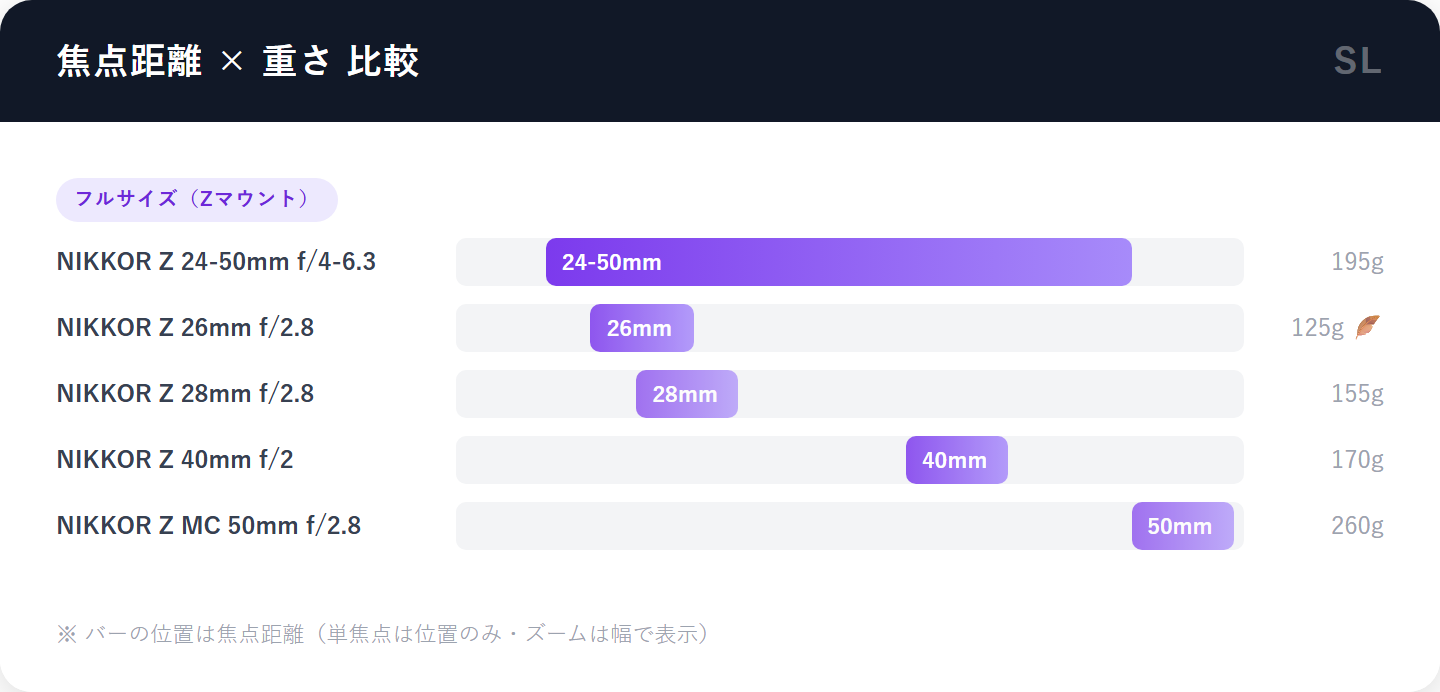The image size is (1440, 692).
Task: Click the 155g weight value
Action: (x=1357, y=394)
